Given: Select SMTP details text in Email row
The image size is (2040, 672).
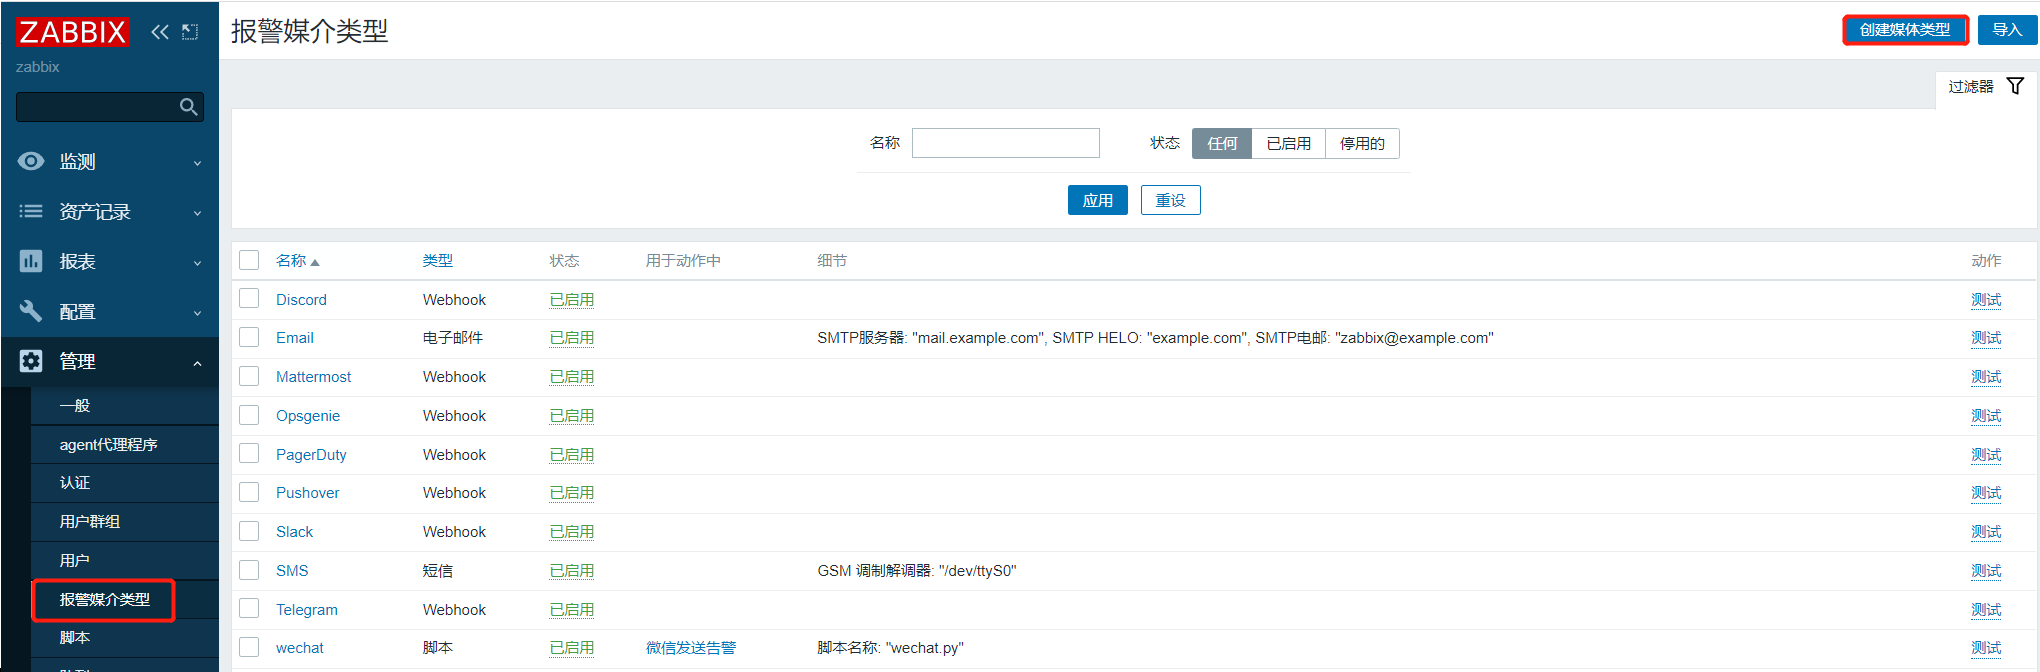Looking at the screenshot, I should (x=1155, y=337).
